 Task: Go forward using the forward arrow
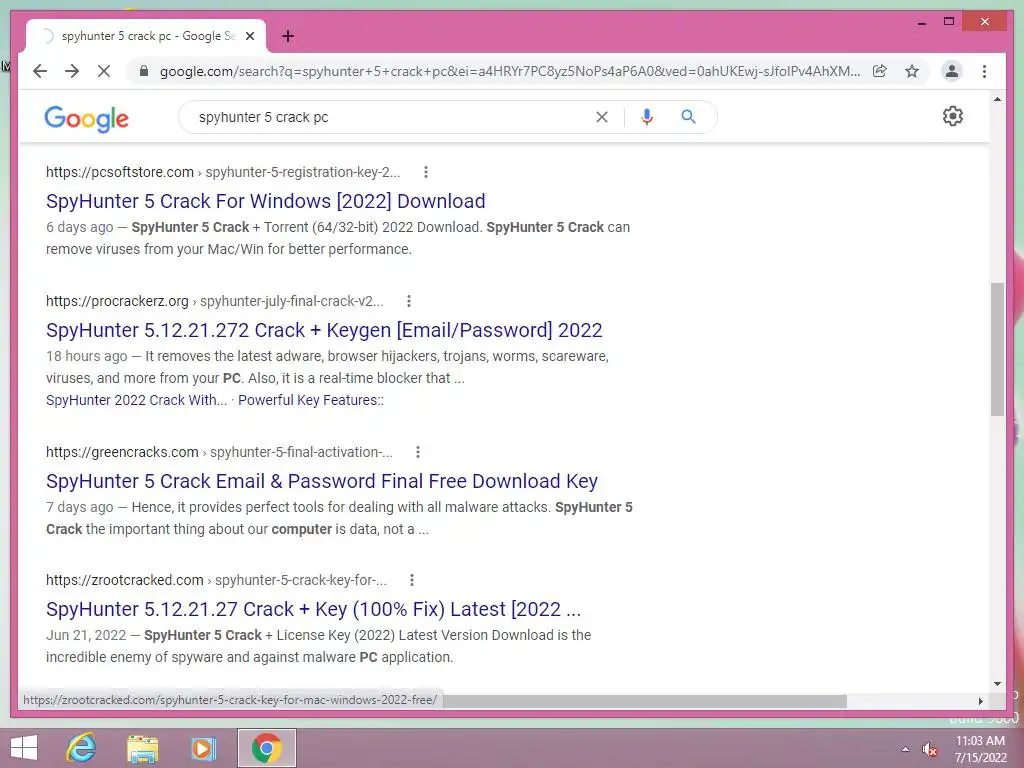(x=72, y=71)
